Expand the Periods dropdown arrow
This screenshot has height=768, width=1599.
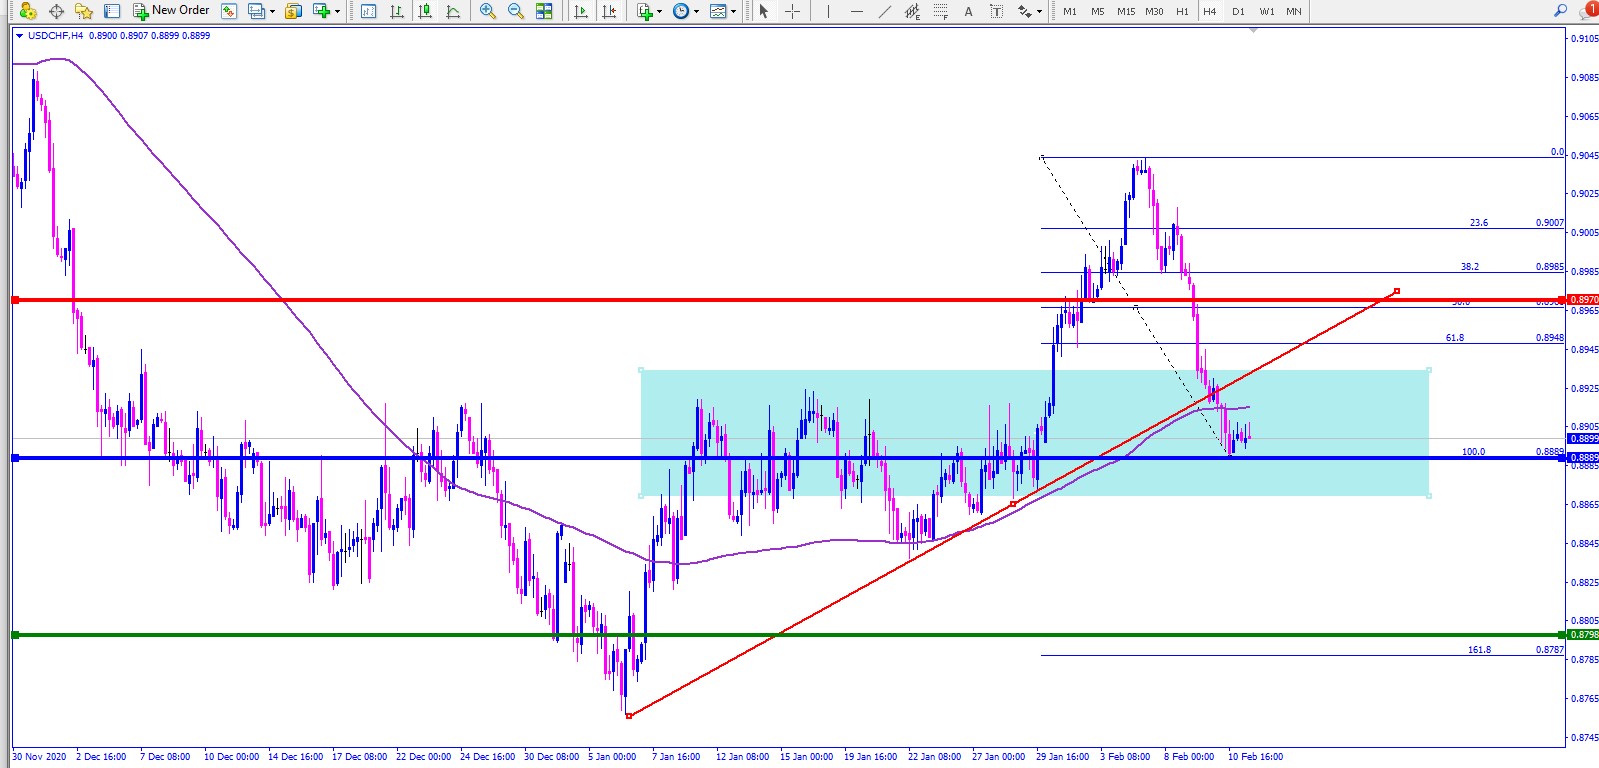coord(696,12)
